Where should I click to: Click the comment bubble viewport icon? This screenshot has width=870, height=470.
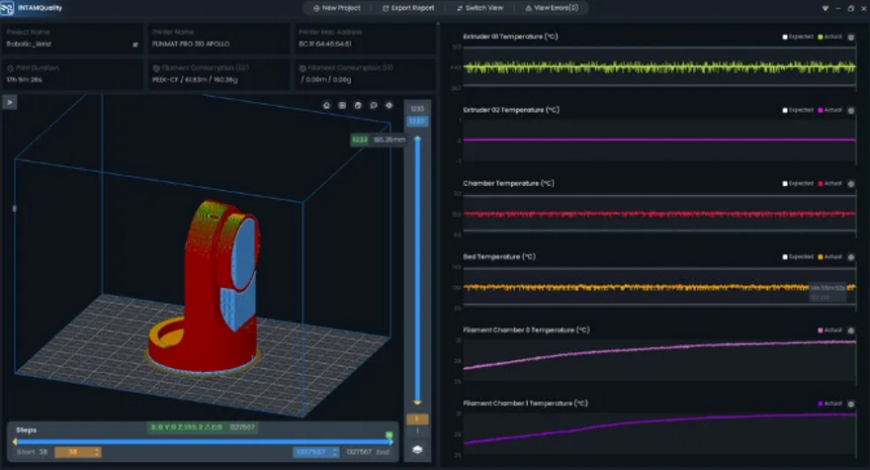pyautogui.click(x=373, y=105)
